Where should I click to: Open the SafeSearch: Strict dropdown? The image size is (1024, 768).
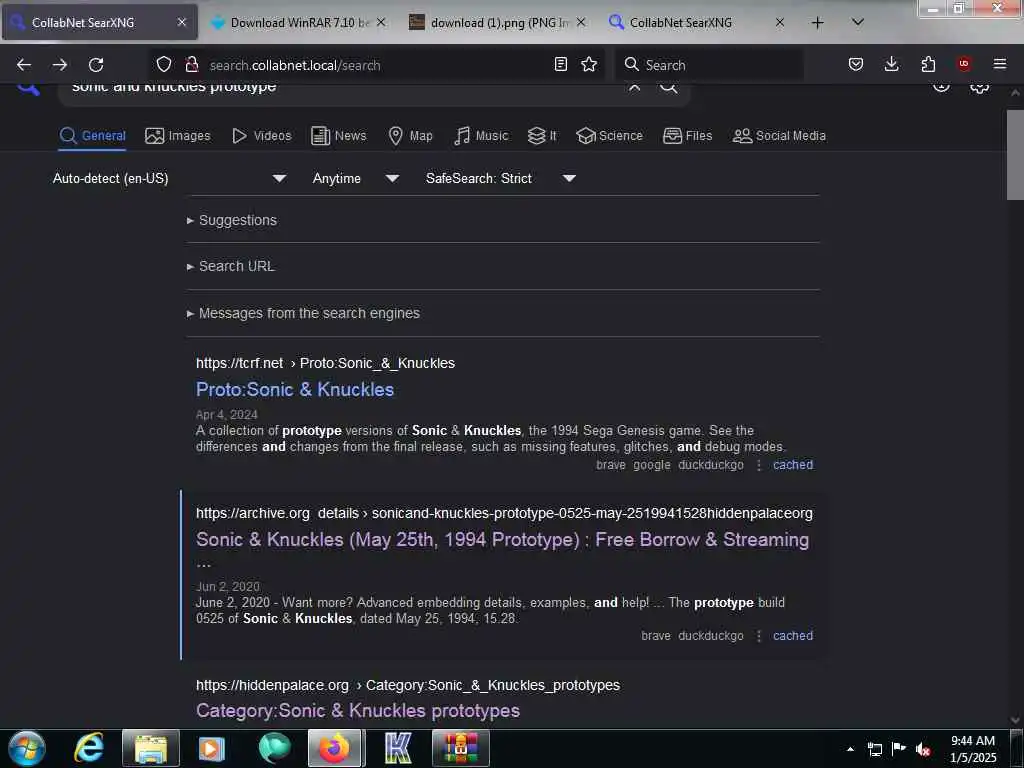coord(501,178)
